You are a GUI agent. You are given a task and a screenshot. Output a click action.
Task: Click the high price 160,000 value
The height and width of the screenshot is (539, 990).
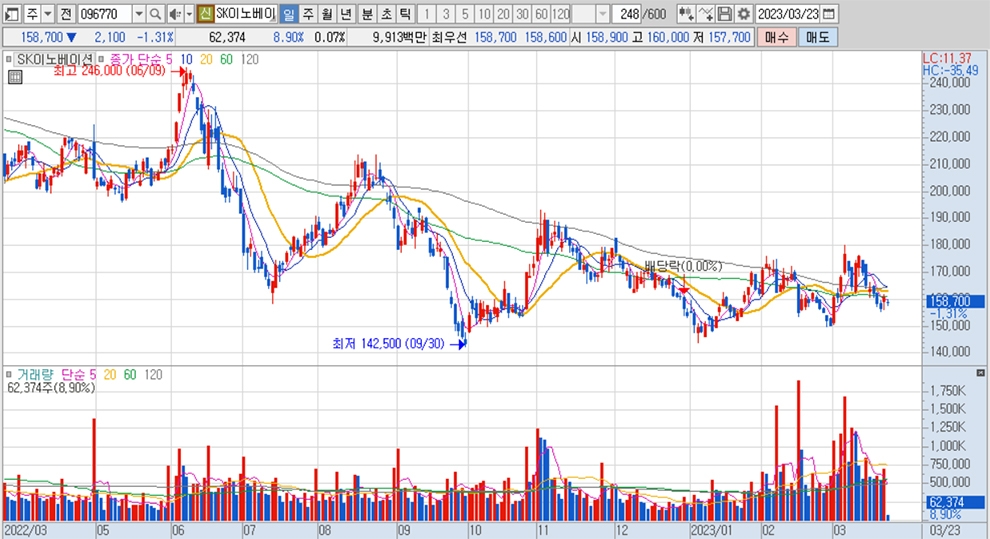coord(667,37)
